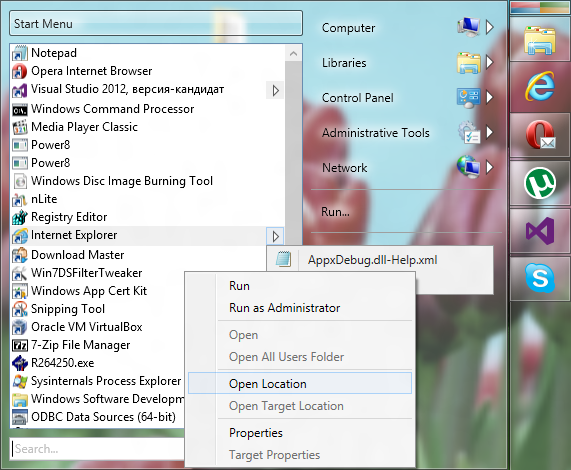
Task: Click the 7-Zip File Manager icon
Action: [x=20, y=345]
